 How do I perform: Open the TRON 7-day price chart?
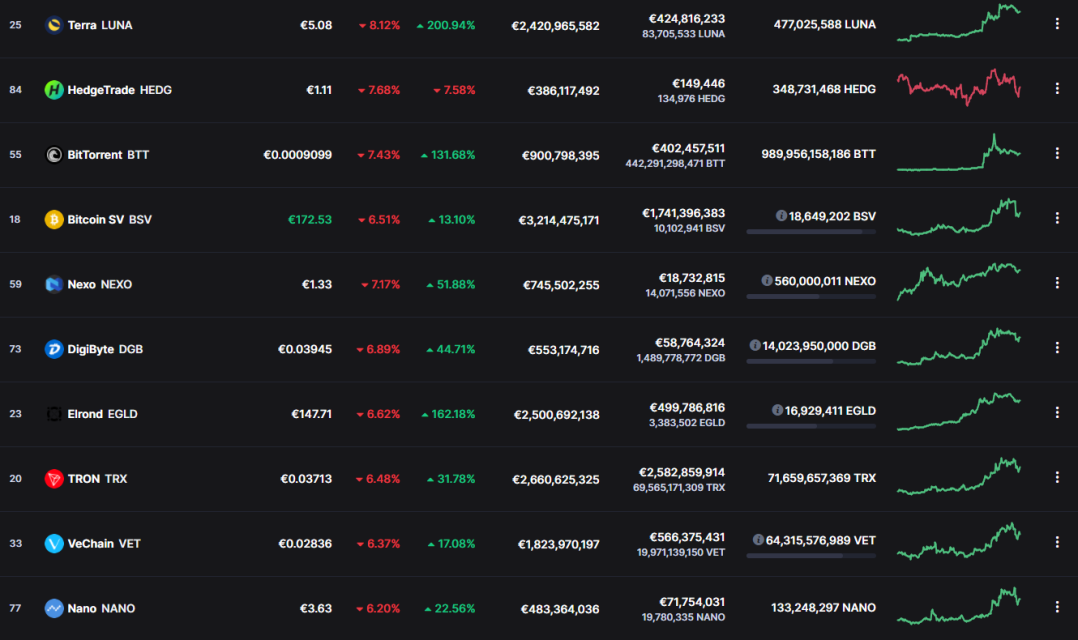(959, 476)
